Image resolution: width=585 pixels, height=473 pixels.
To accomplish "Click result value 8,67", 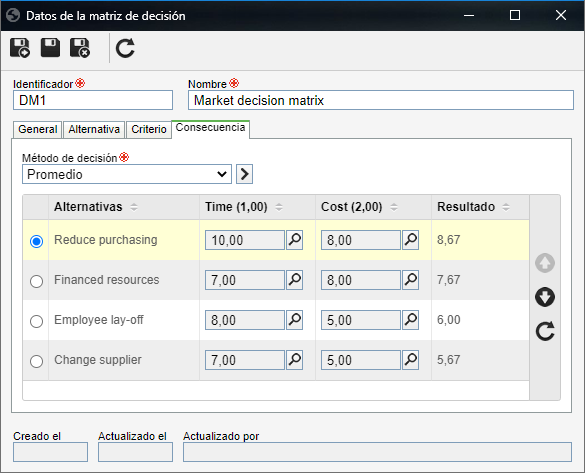I will pos(448,240).
